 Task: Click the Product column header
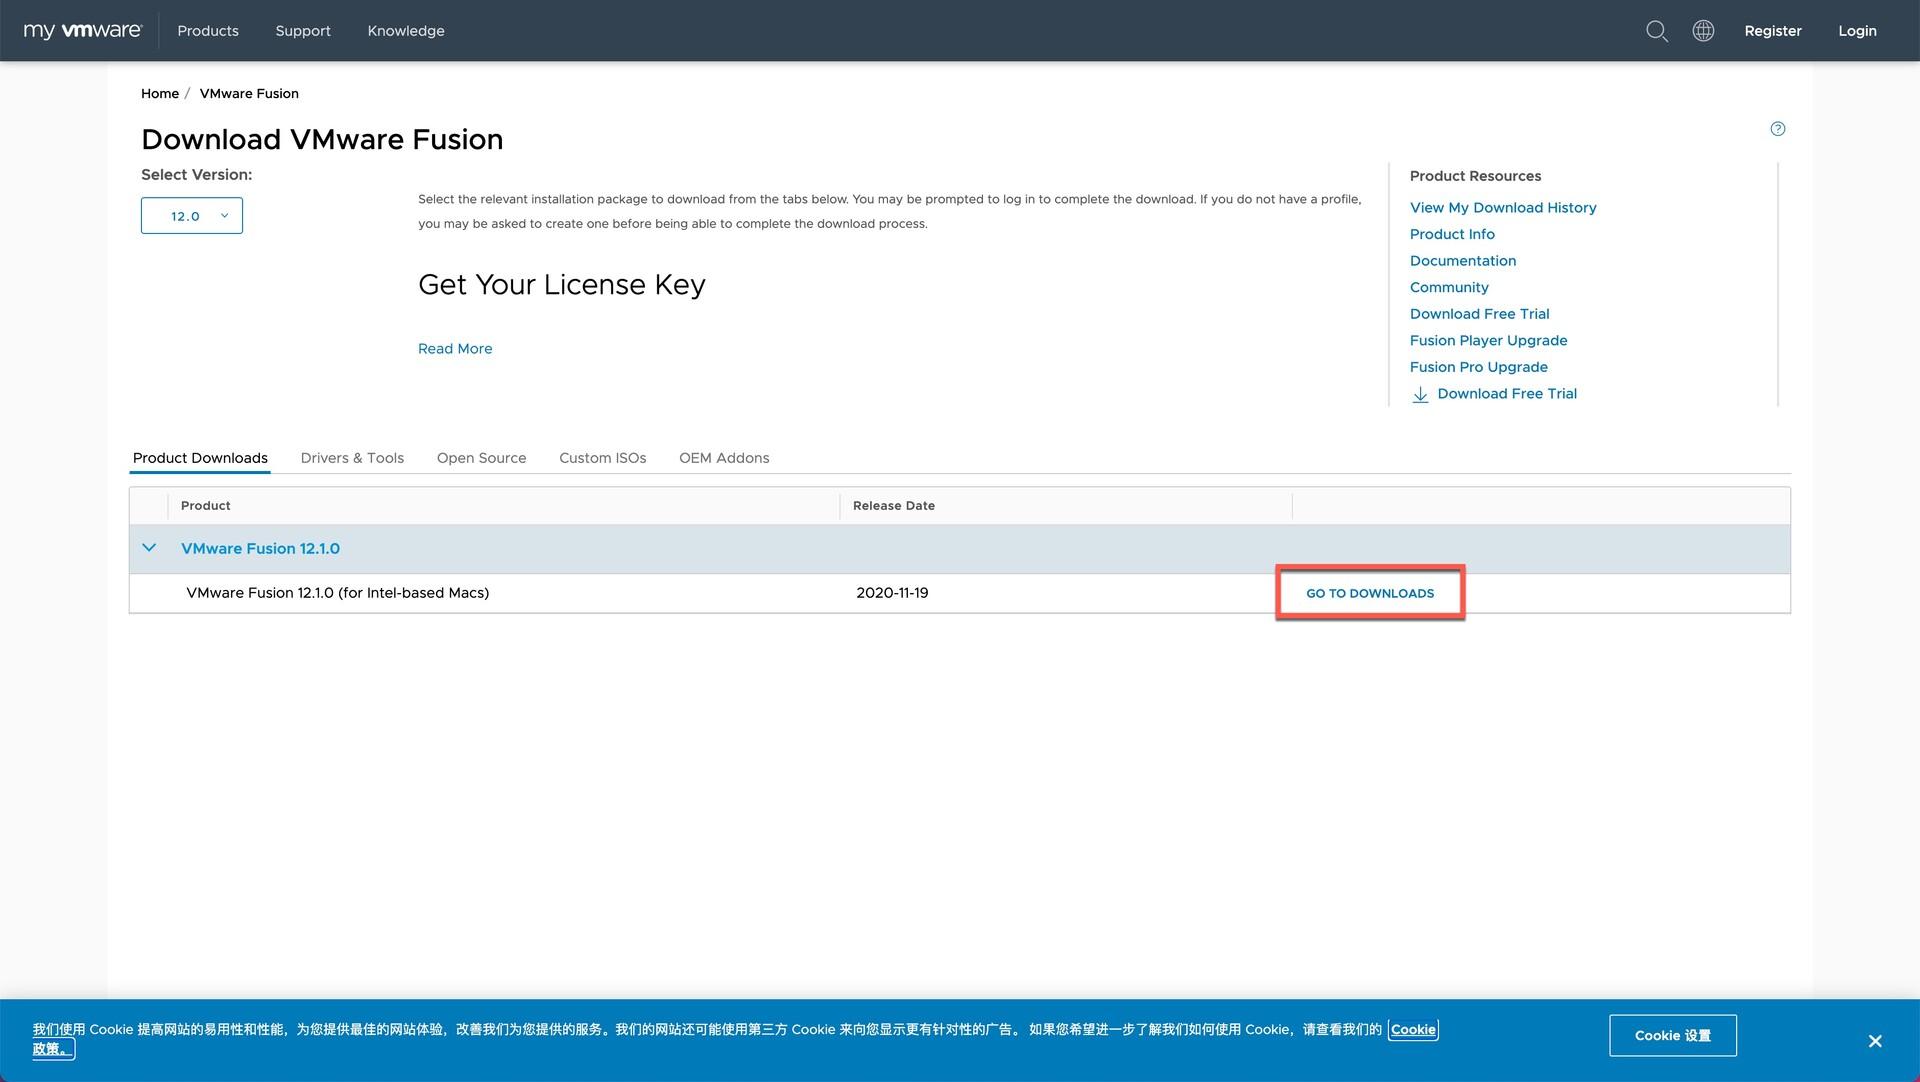[206, 506]
